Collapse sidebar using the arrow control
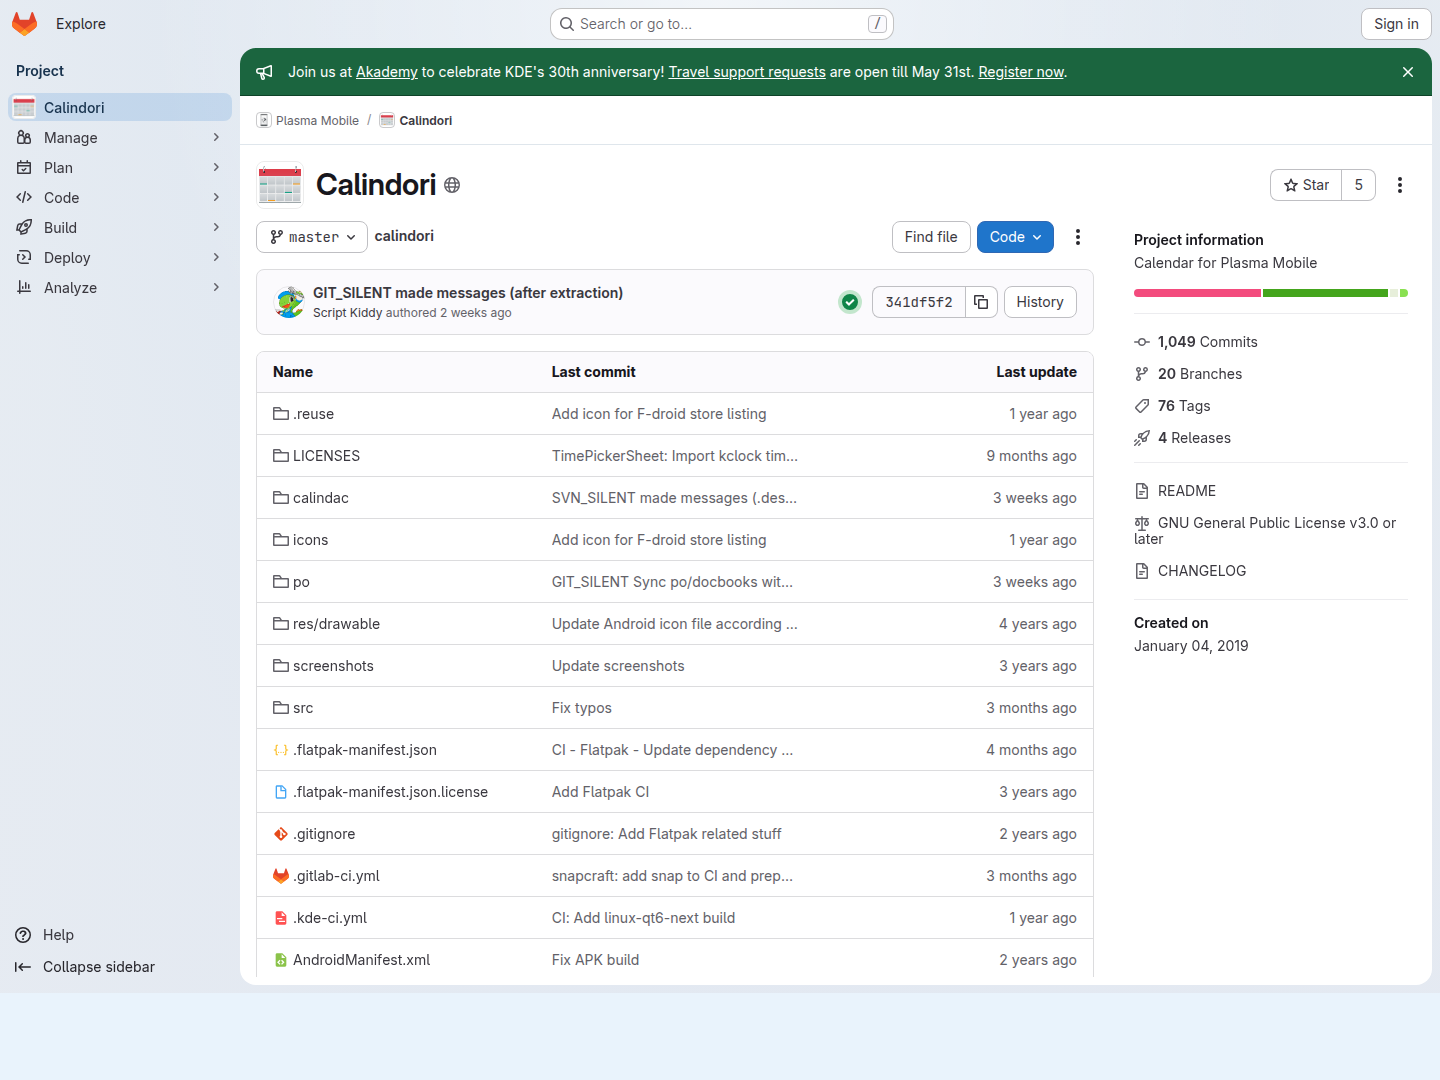This screenshot has width=1440, height=1080. pyautogui.click(x=23, y=967)
